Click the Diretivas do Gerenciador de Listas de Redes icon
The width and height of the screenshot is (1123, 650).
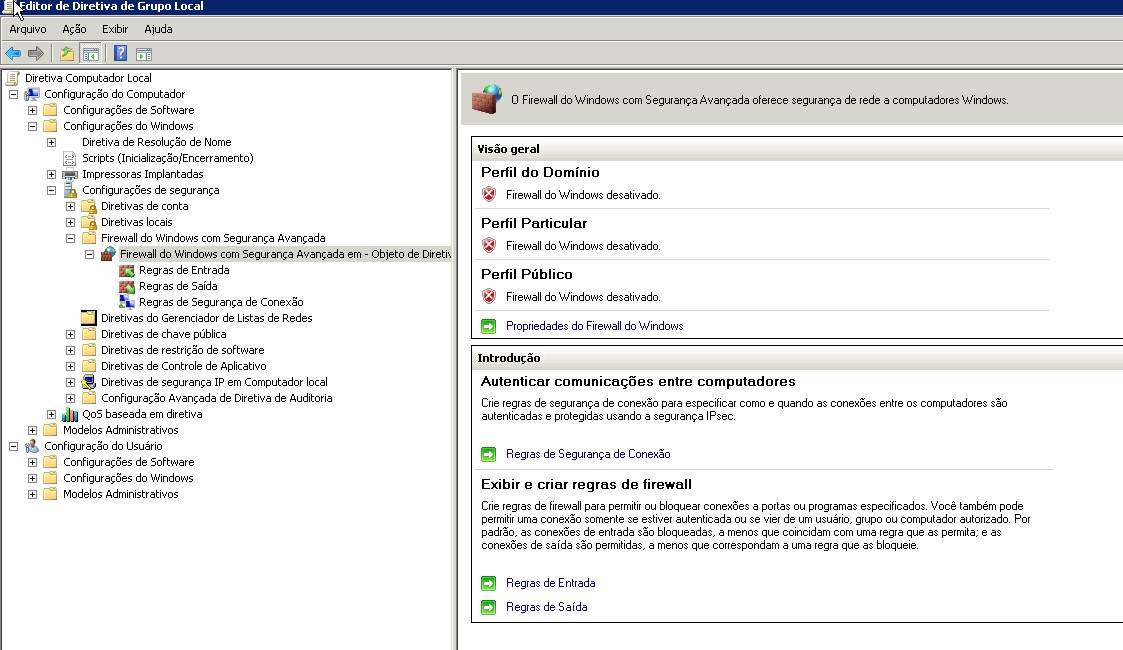pos(89,318)
